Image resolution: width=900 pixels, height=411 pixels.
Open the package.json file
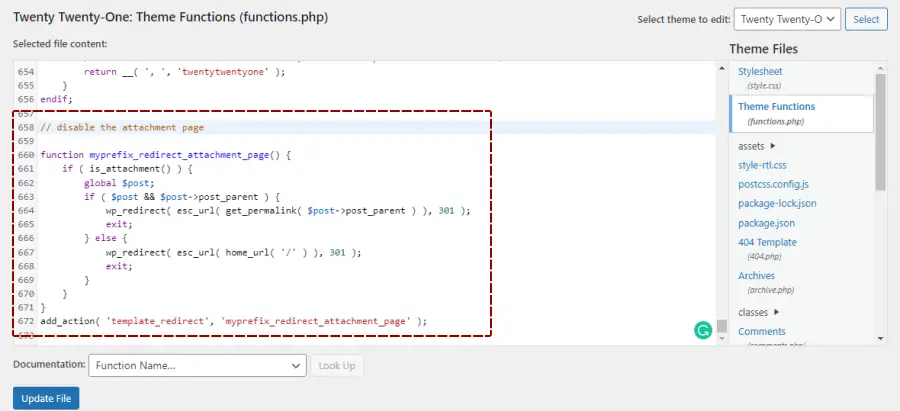point(767,223)
